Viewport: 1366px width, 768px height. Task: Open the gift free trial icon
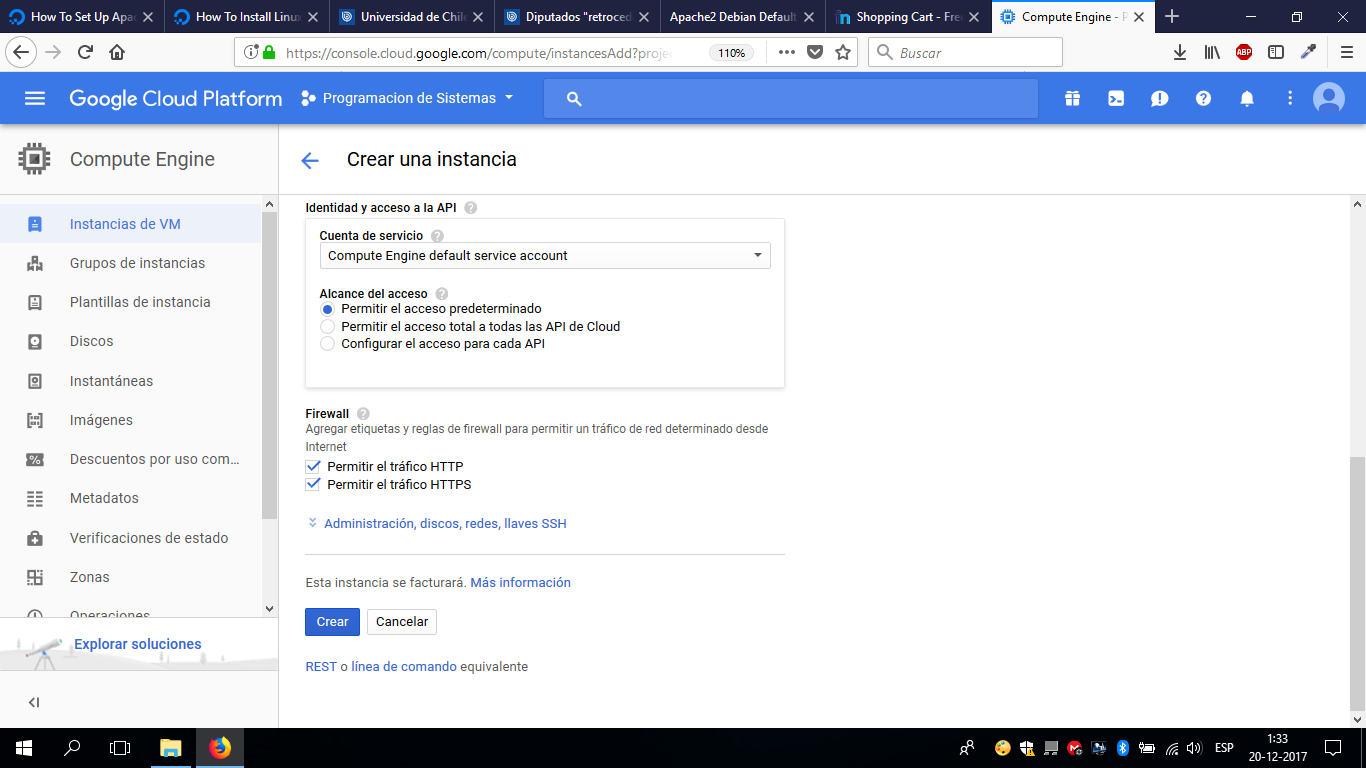tap(1072, 98)
